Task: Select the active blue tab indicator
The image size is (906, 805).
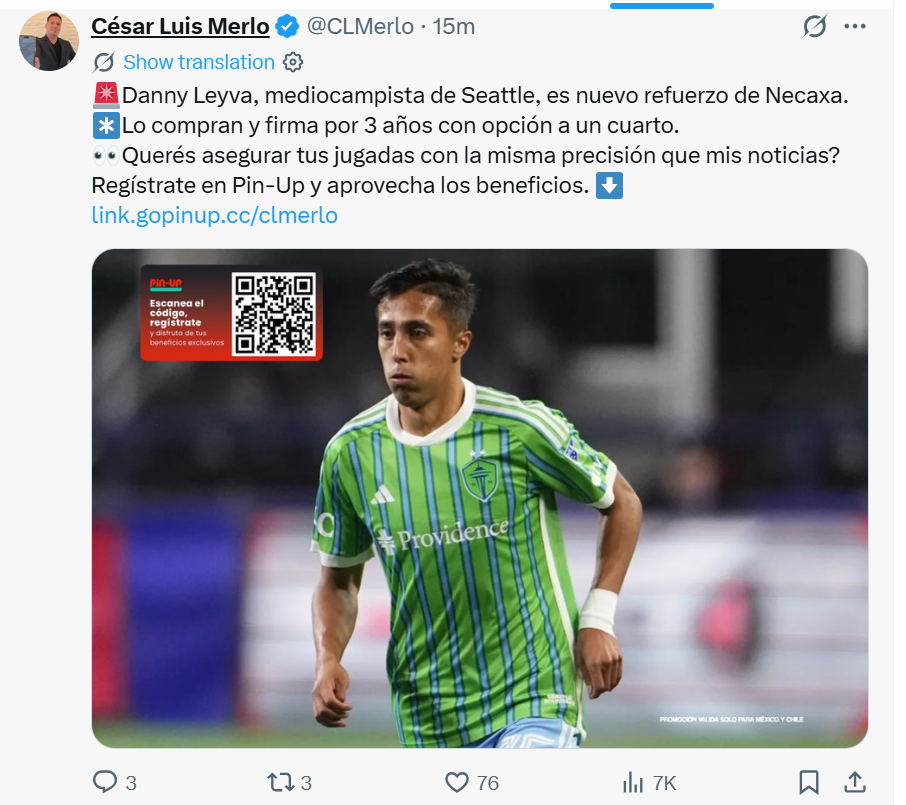Action: pos(662,6)
